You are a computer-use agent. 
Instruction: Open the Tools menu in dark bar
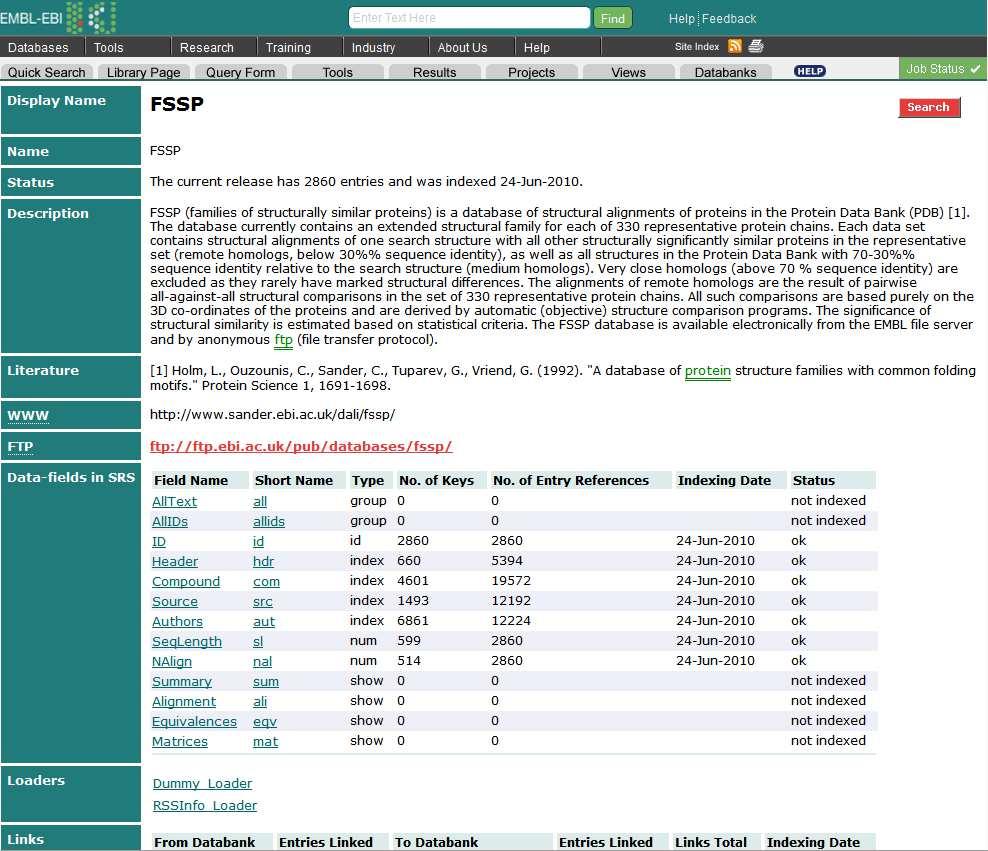tap(108, 48)
